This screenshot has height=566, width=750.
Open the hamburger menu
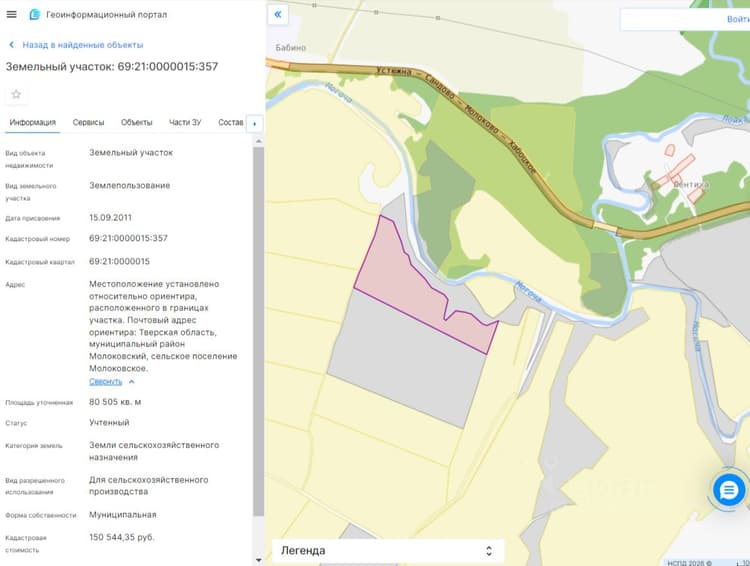[x=11, y=14]
